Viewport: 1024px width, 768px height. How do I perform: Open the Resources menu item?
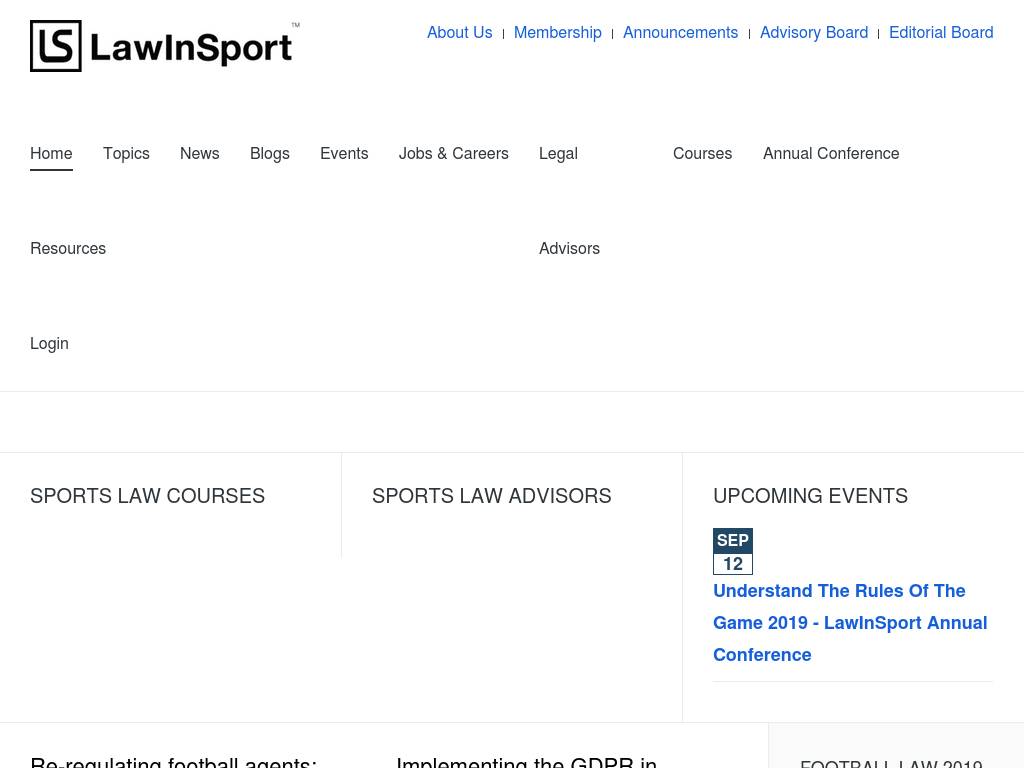pyautogui.click(x=68, y=249)
